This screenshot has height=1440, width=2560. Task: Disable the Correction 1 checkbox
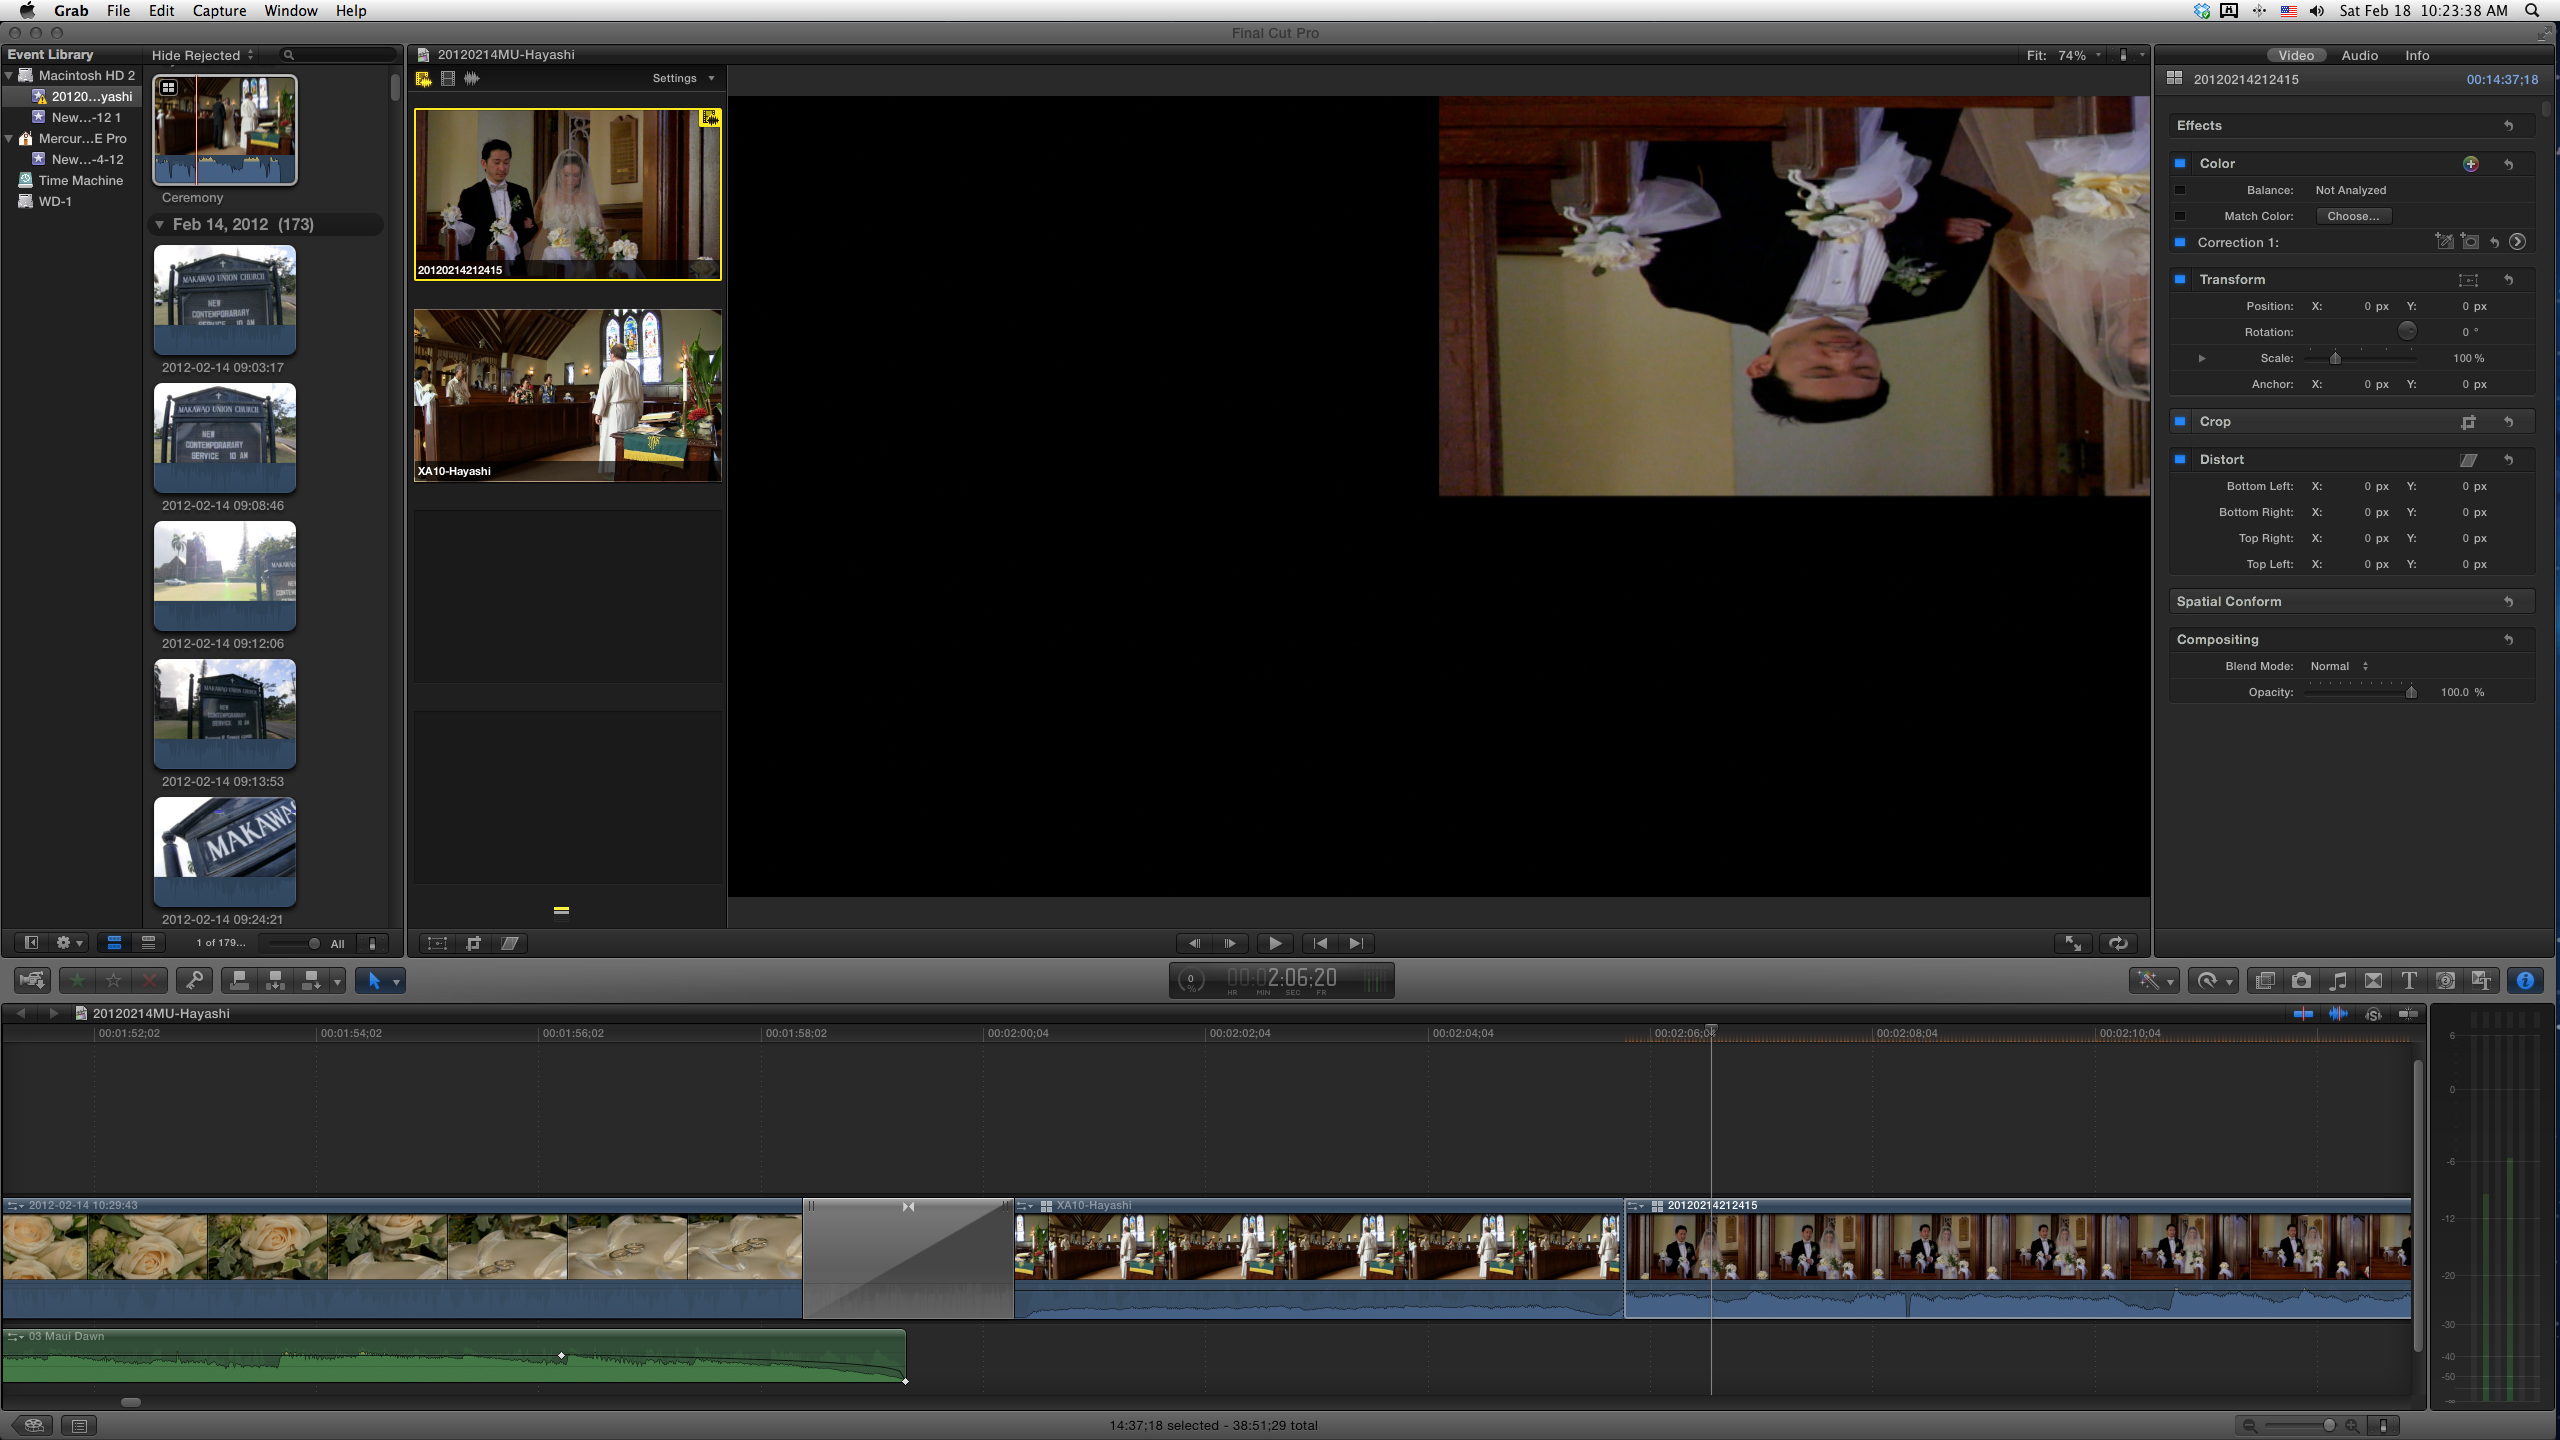[2180, 242]
